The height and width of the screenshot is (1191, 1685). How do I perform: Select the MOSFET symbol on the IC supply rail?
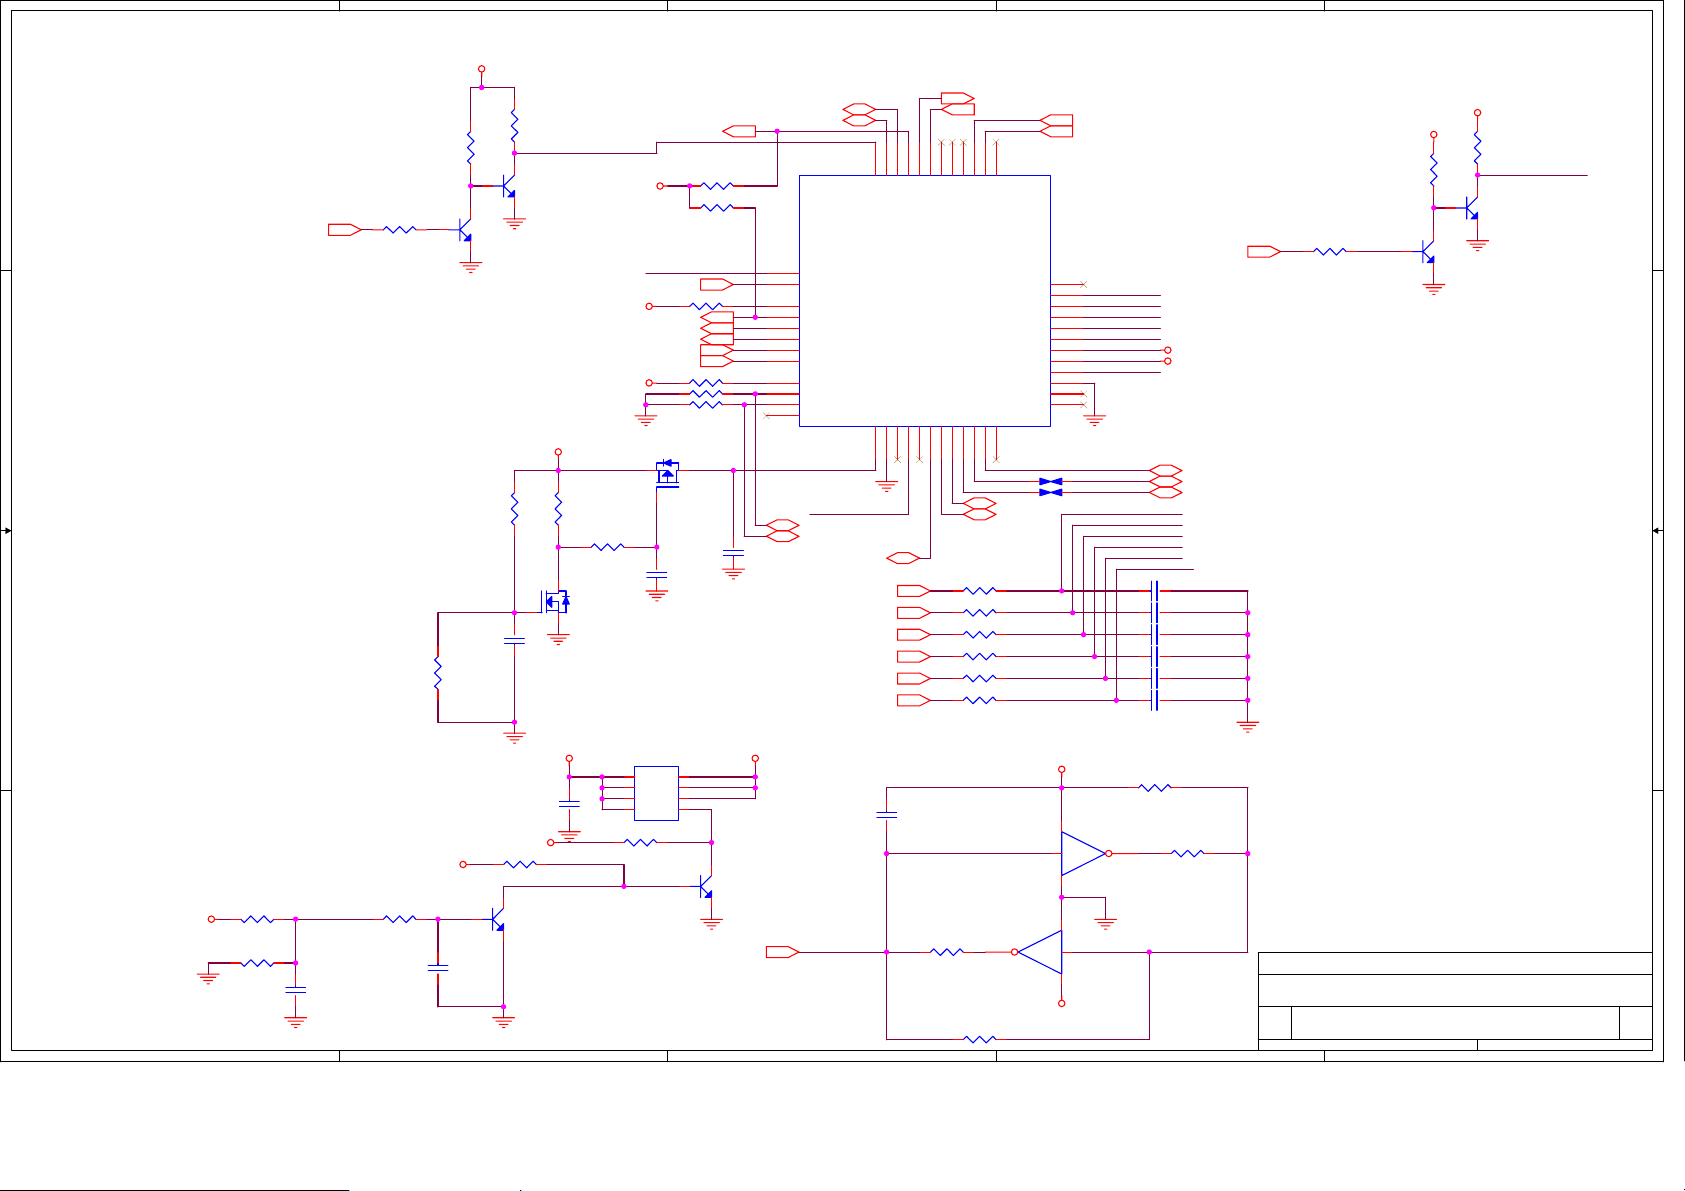point(667,474)
